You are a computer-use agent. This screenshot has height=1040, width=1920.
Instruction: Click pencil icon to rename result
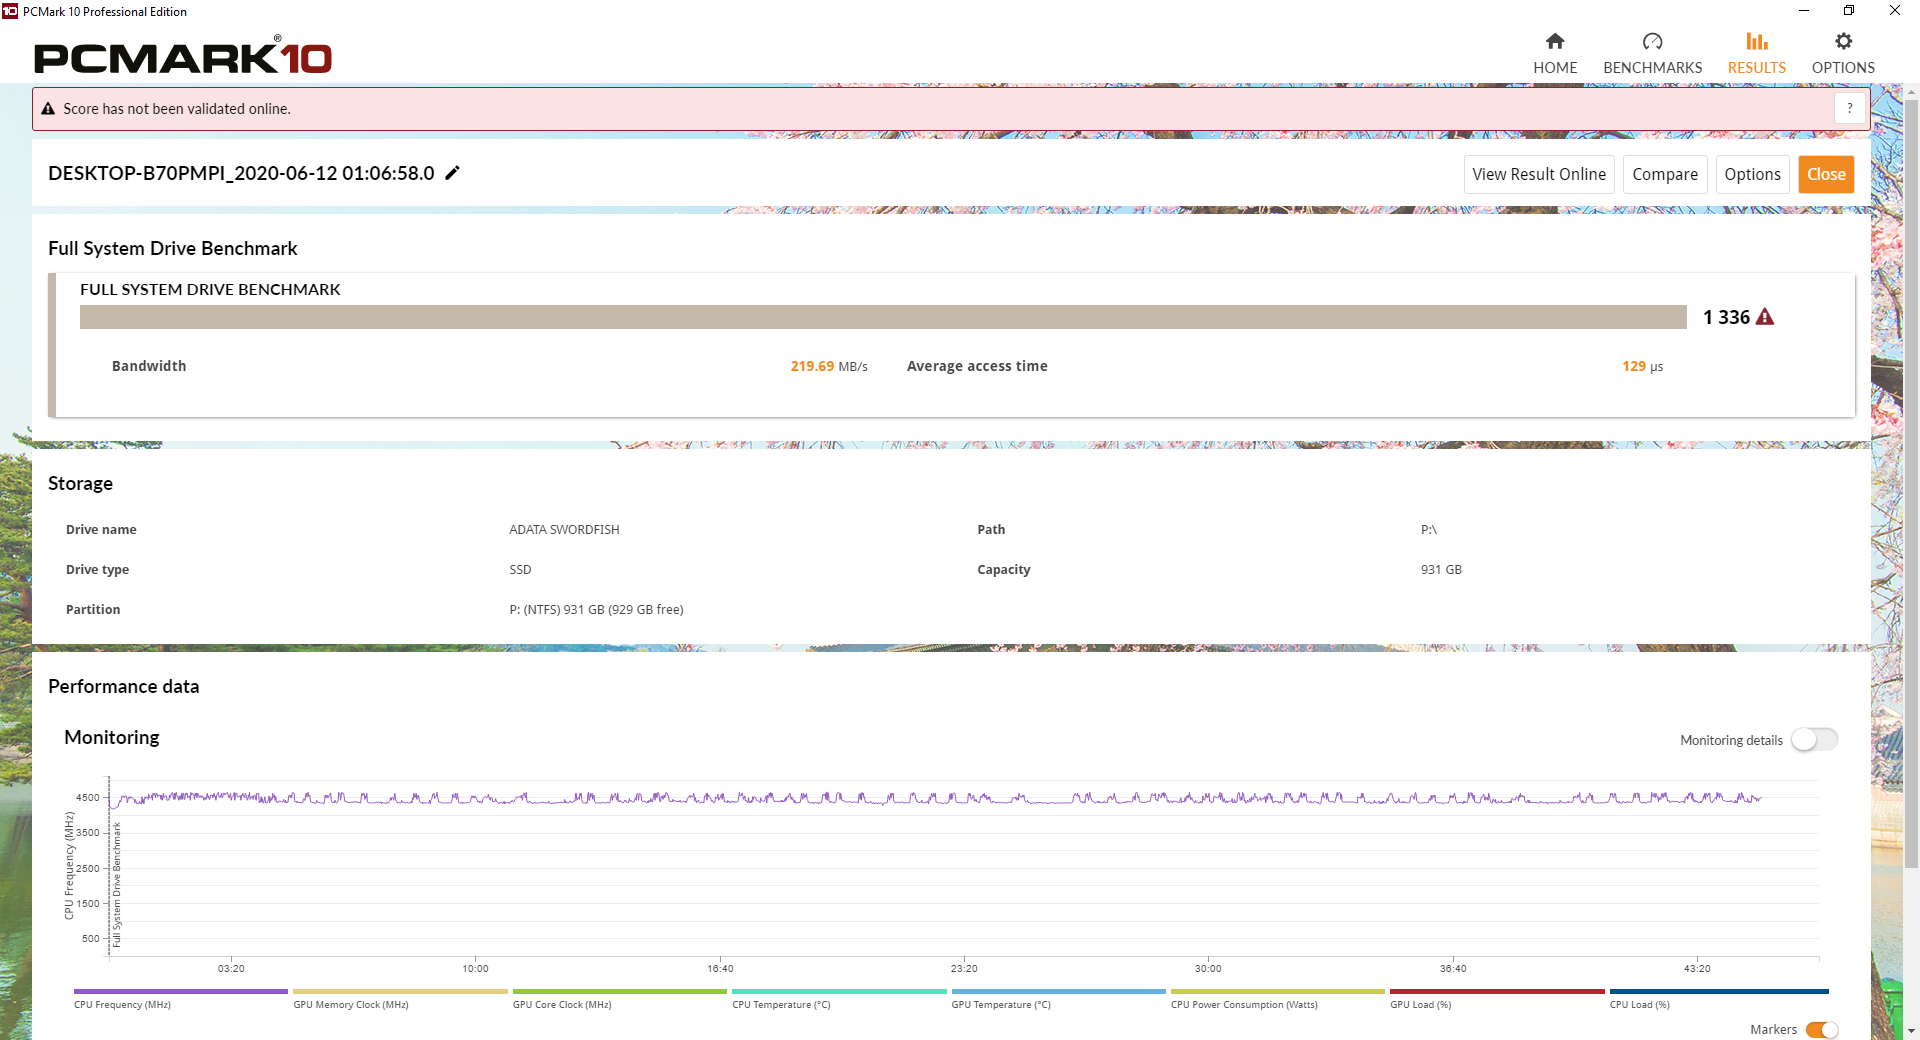click(x=452, y=173)
